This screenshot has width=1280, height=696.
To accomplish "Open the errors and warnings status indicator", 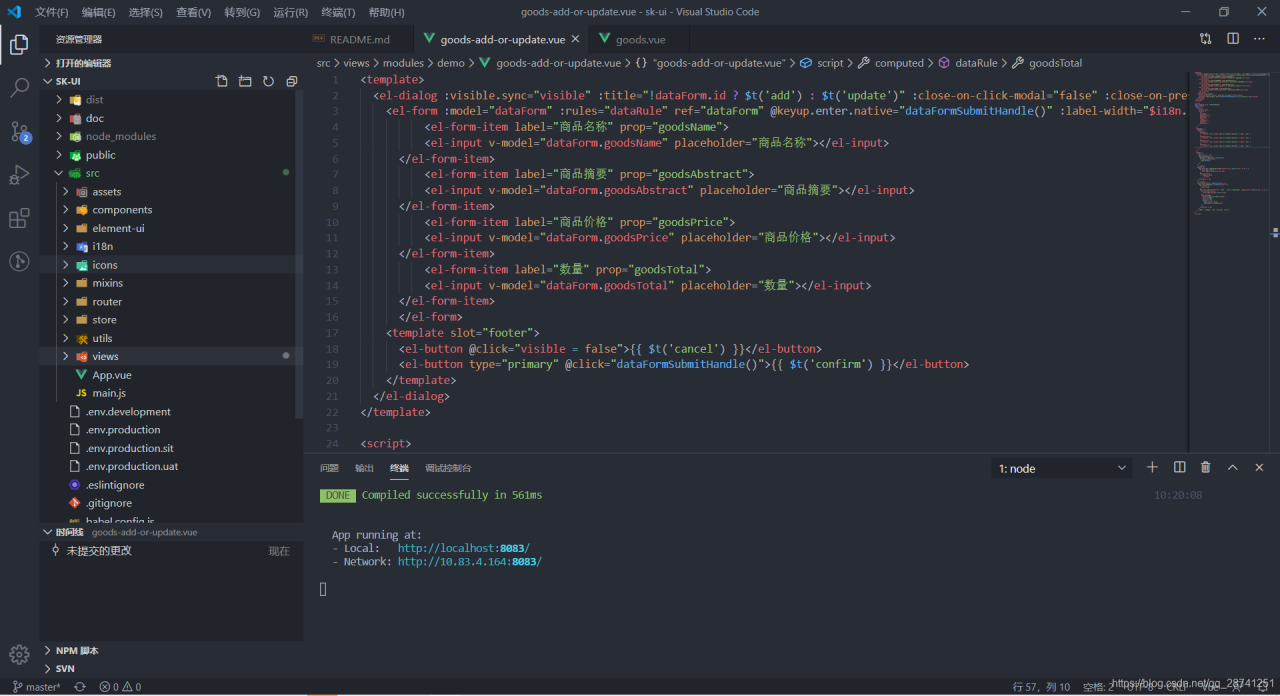I will click(x=120, y=687).
